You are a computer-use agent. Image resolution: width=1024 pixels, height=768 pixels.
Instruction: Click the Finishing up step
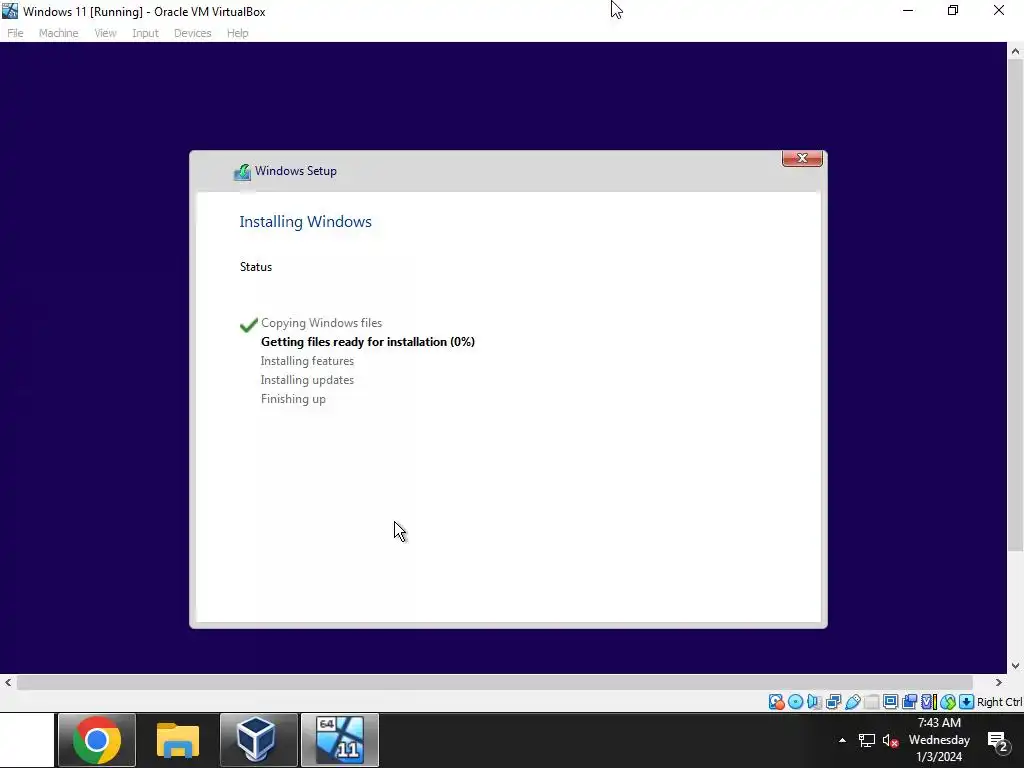(x=293, y=399)
